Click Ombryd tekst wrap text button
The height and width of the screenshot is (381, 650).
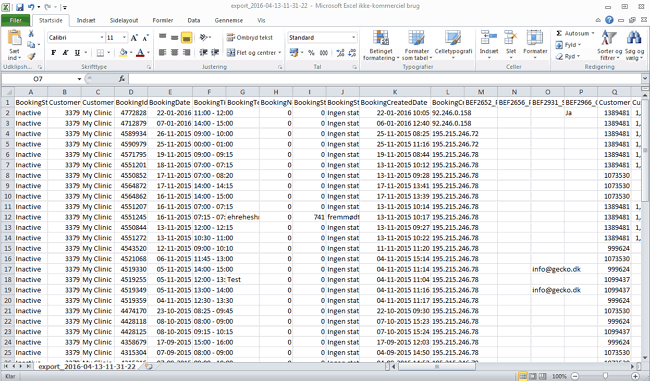(250, 38)
